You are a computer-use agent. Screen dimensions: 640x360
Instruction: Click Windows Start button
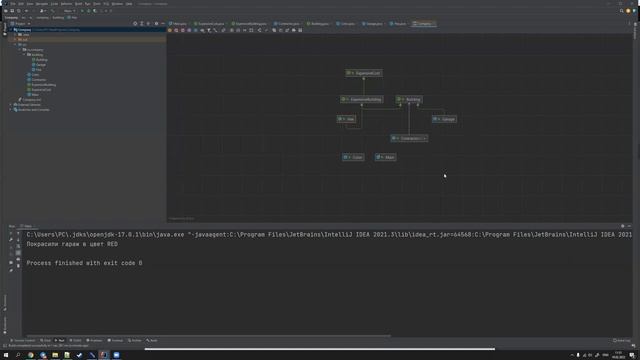click(6, 355)
